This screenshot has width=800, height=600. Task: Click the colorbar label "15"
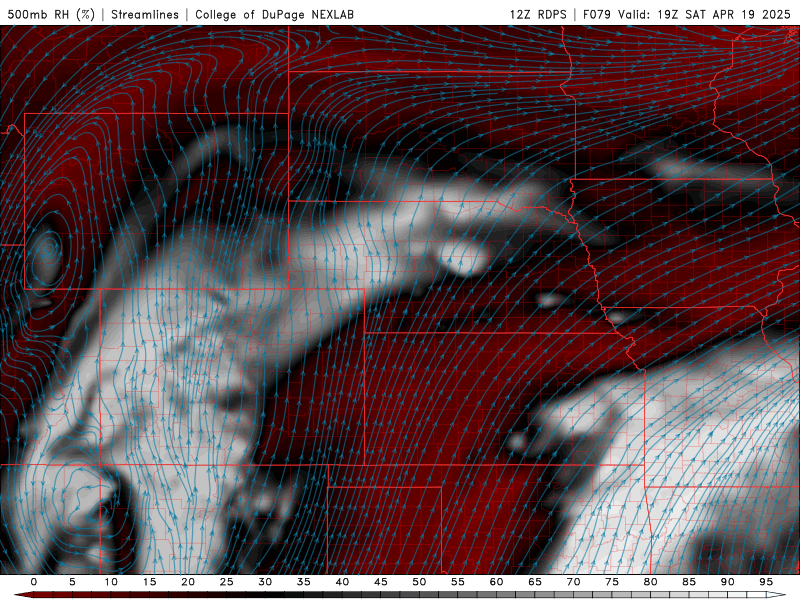click(149, 582)
